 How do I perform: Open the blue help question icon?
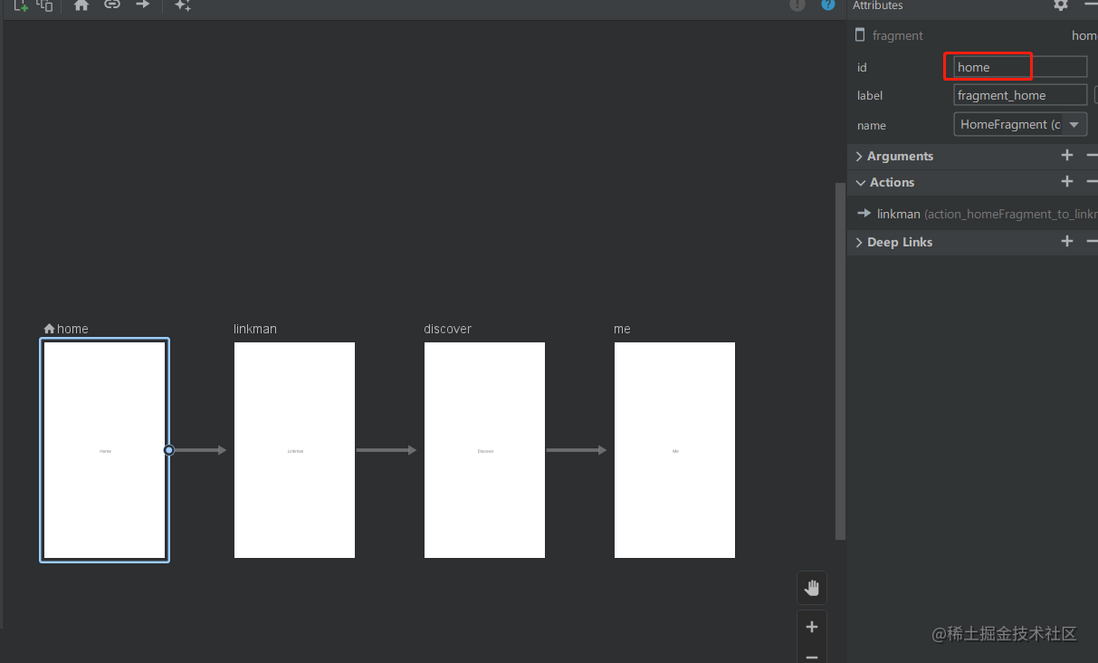pos(828,4)
